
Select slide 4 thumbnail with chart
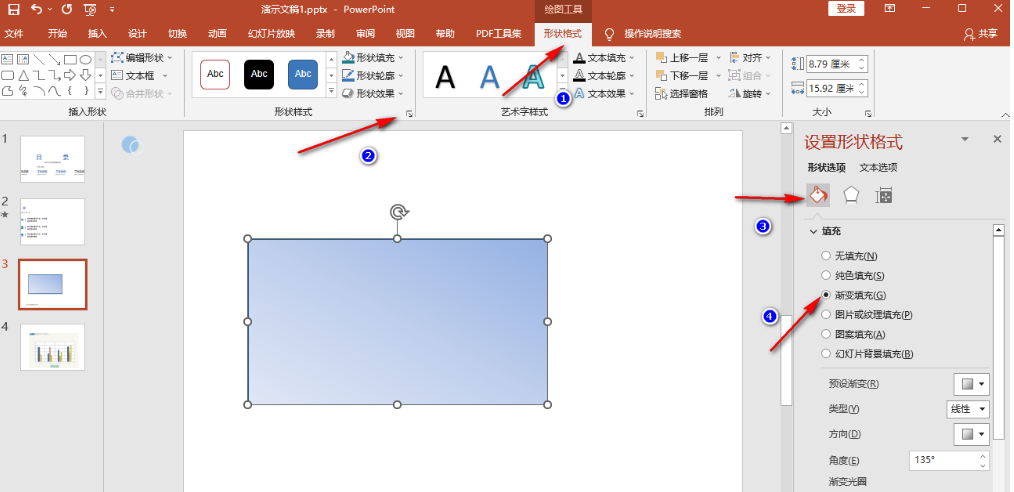click(x=52, y=347)
